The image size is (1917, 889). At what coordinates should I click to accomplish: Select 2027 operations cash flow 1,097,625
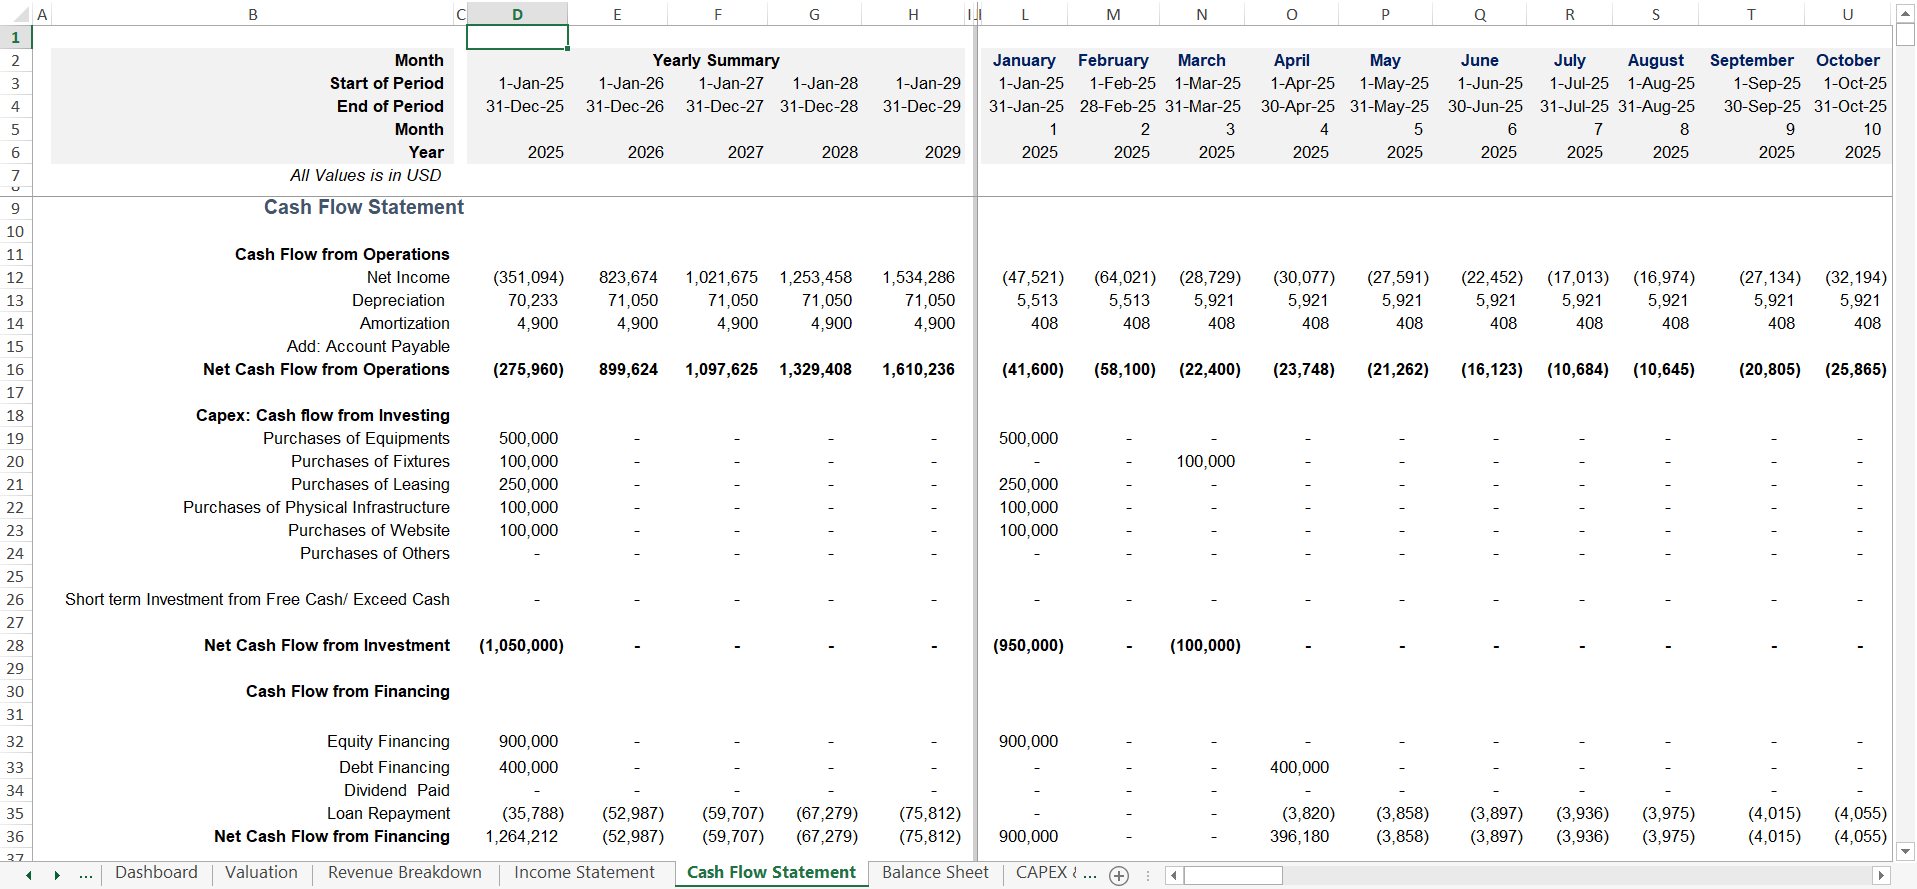point(721,369)
